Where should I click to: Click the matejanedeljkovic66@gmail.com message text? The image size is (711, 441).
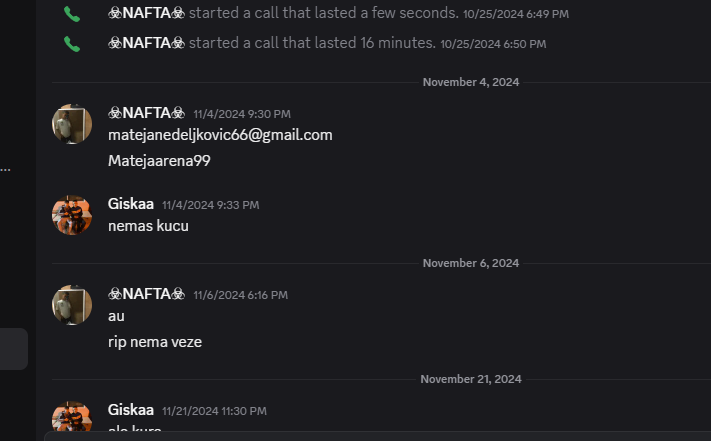pyautogui.click(x=220, y=135)
